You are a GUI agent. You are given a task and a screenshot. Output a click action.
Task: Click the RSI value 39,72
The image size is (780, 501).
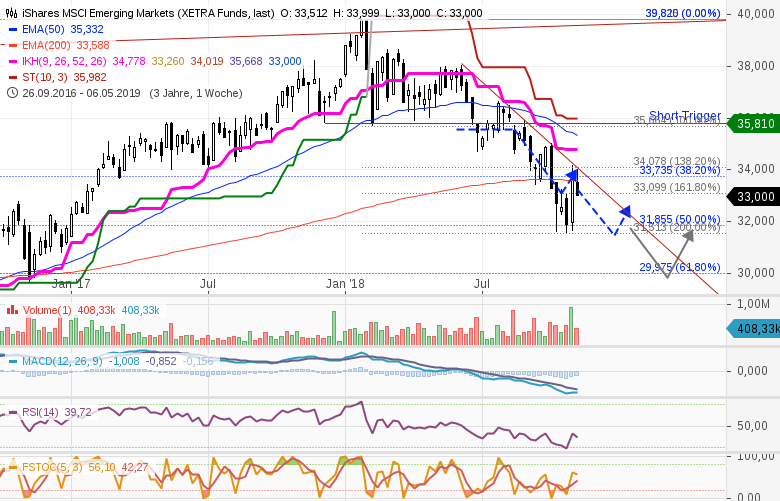[78, 412]
